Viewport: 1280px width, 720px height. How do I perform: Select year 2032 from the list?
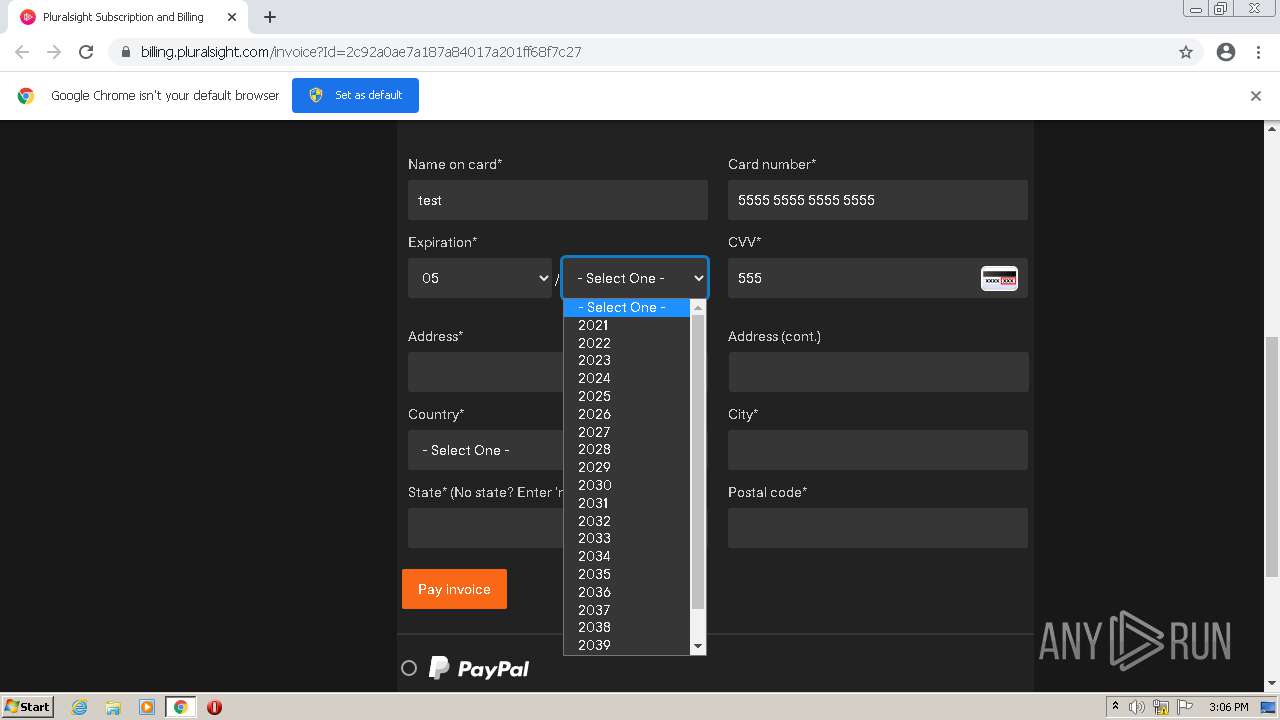click(627, 521)
